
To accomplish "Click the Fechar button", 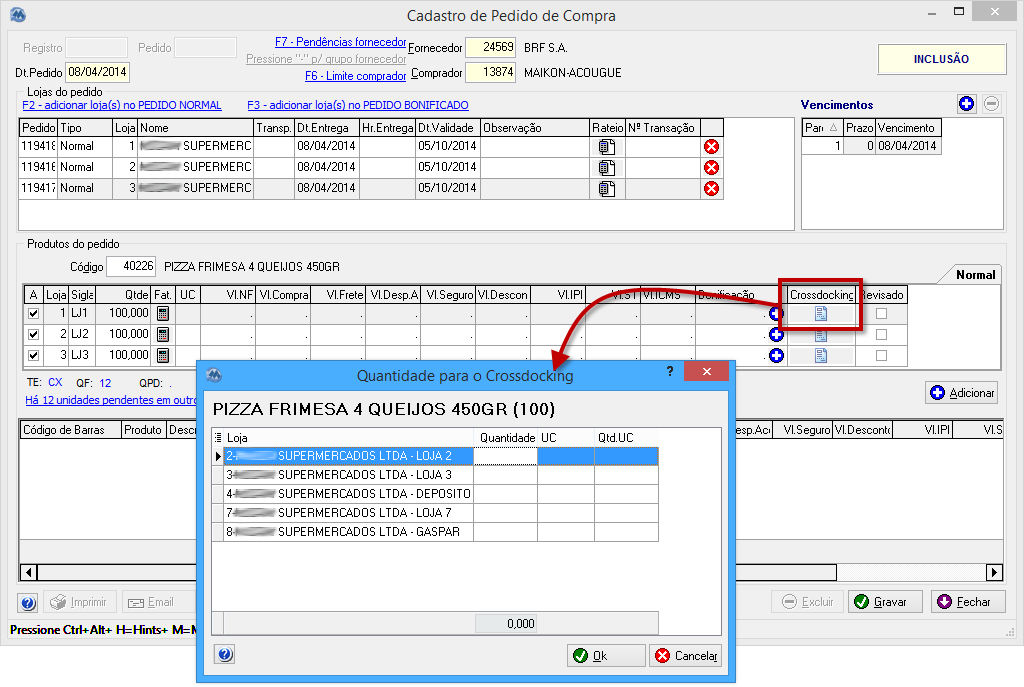I will coord(968,601).
